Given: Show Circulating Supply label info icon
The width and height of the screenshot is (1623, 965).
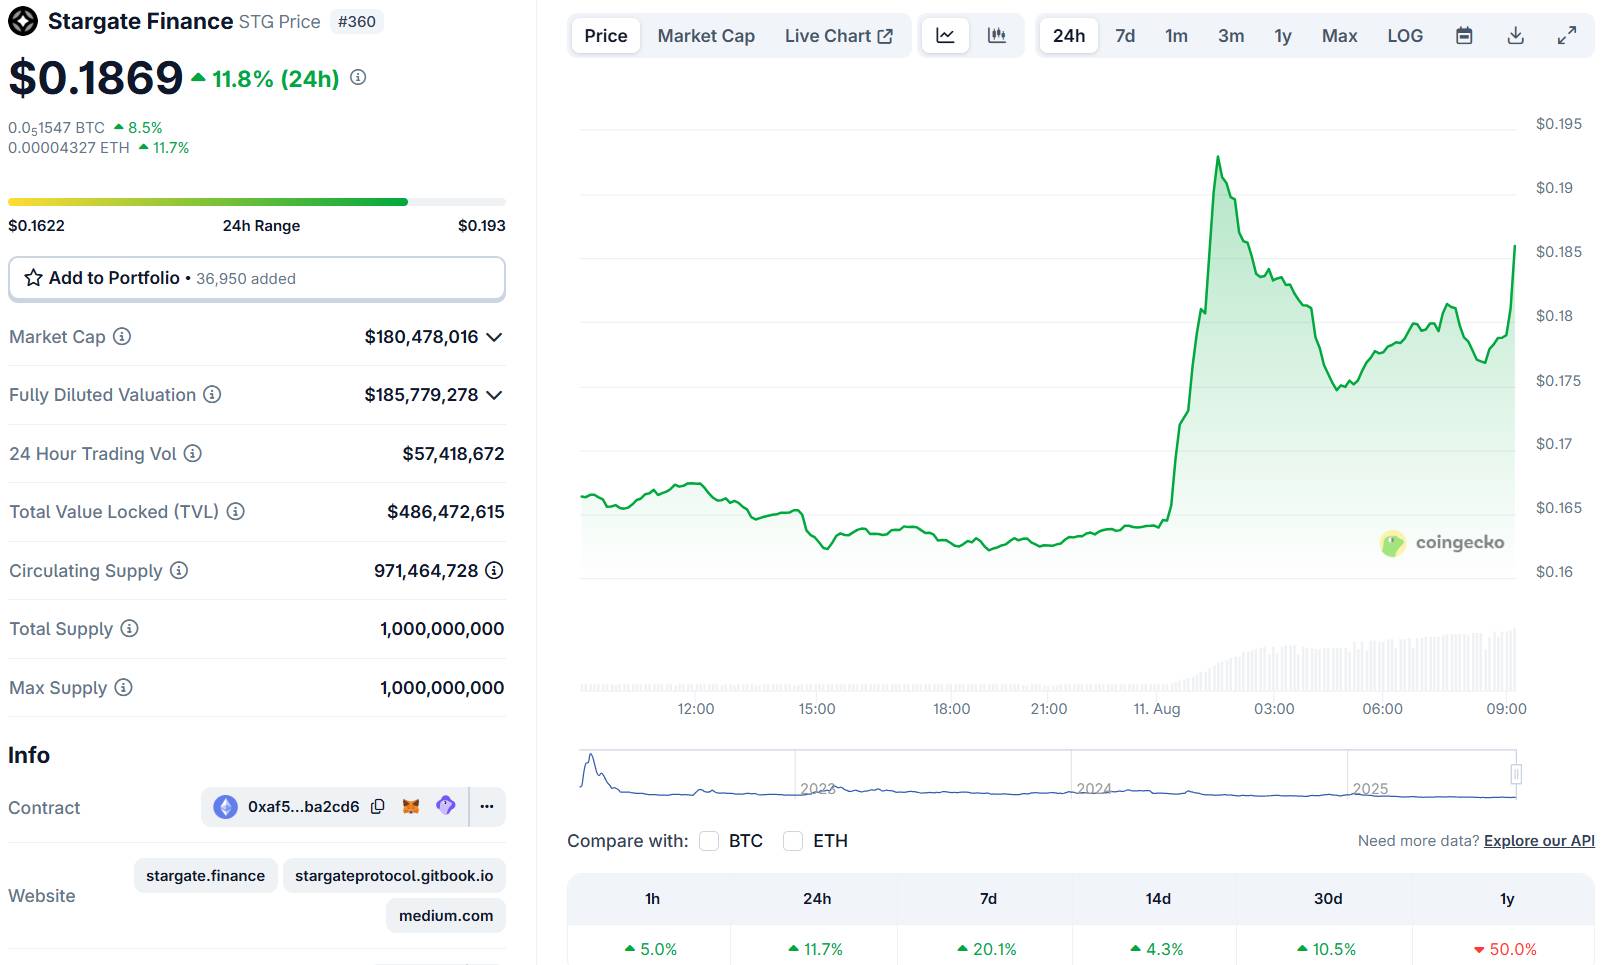Looking at the screenshot, I should (x=179, y=571).
